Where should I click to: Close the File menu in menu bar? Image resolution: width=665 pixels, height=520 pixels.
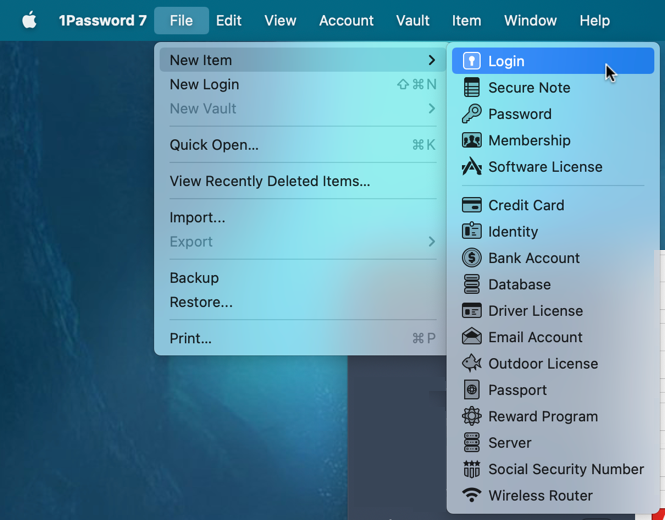click(182, 20)
